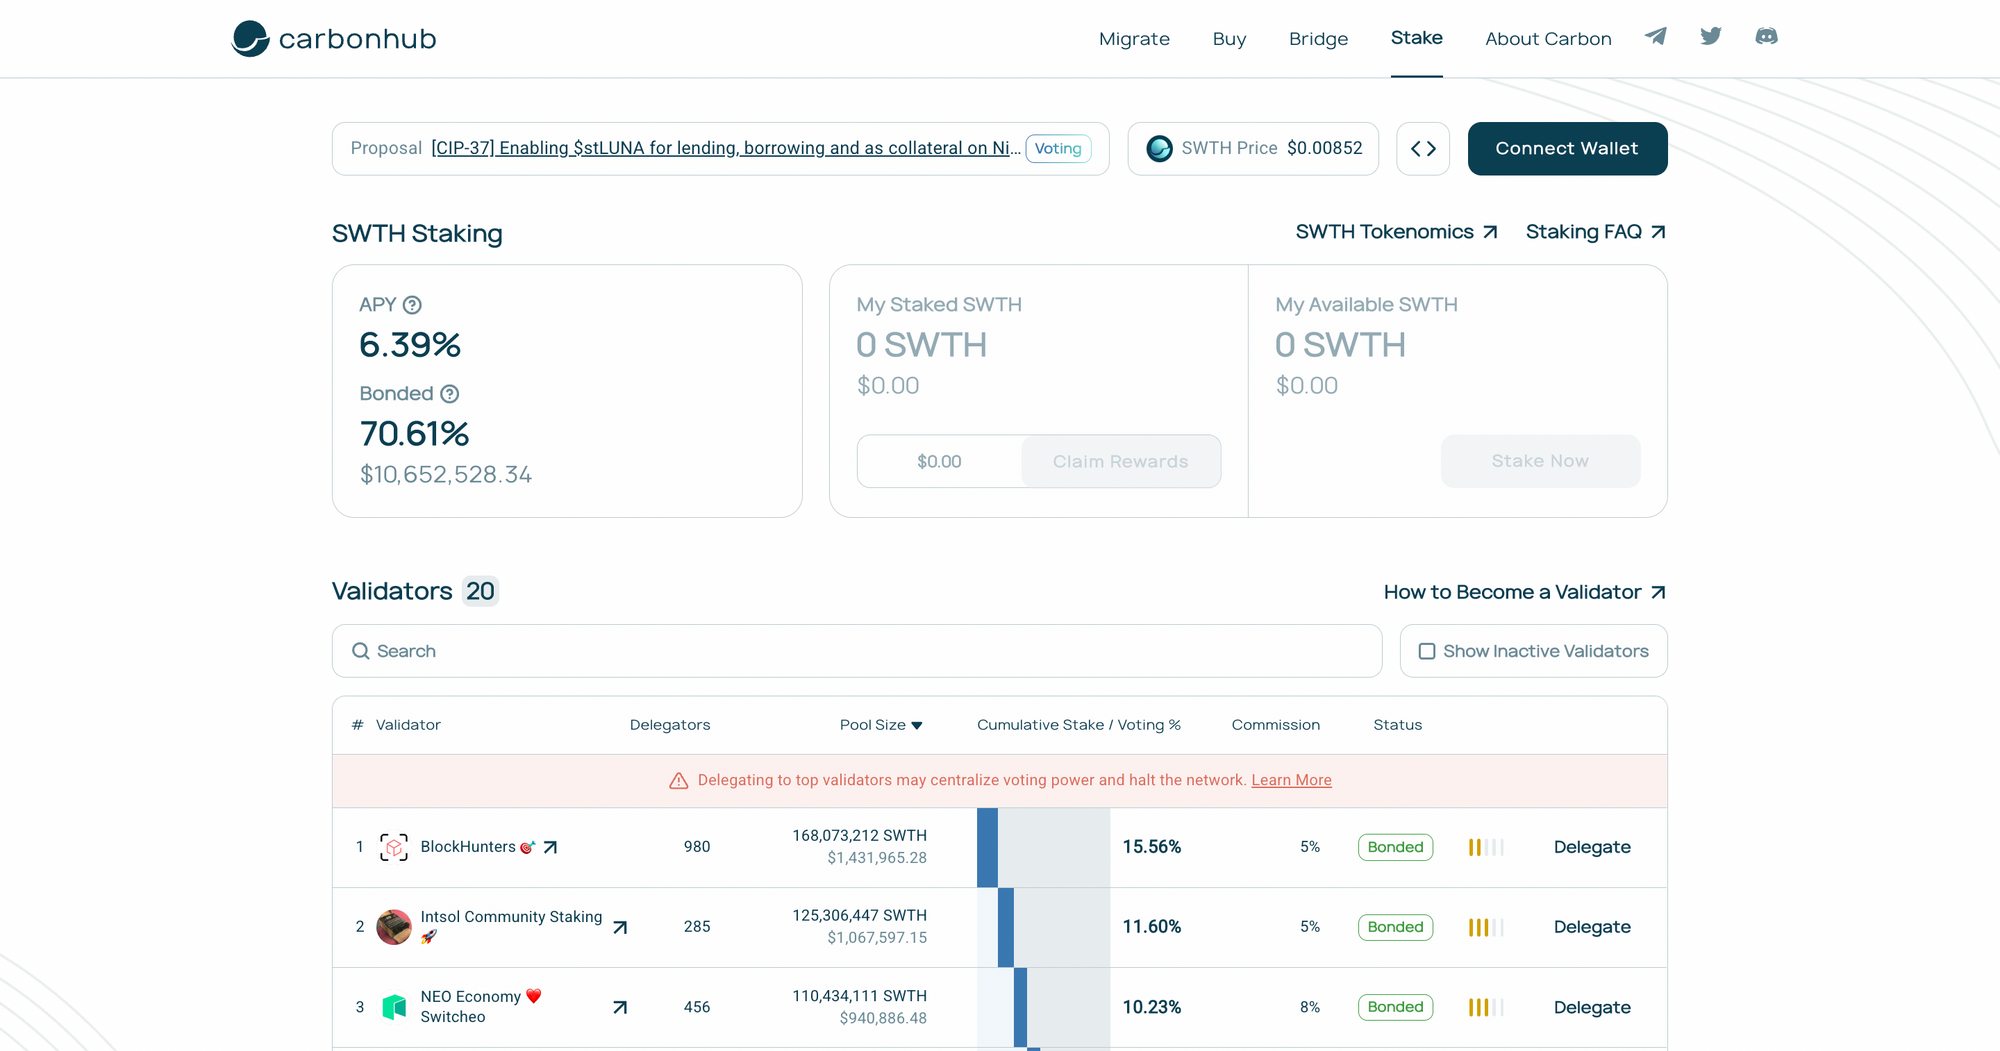Click the Claim Rewards button
Image resolution: width=2000 pixels, height=1051 pixels.
tap(1120, 462)
